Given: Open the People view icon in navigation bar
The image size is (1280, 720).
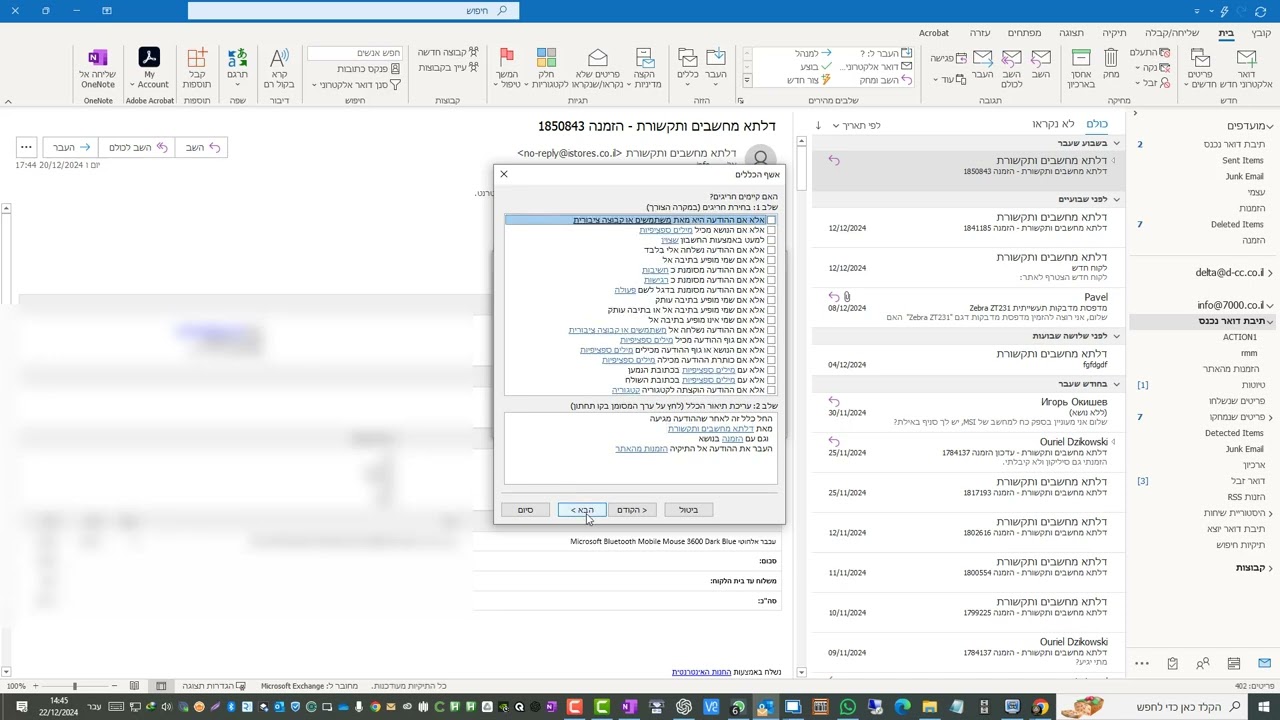Looking at the screenshot, I should [1203, 663].
